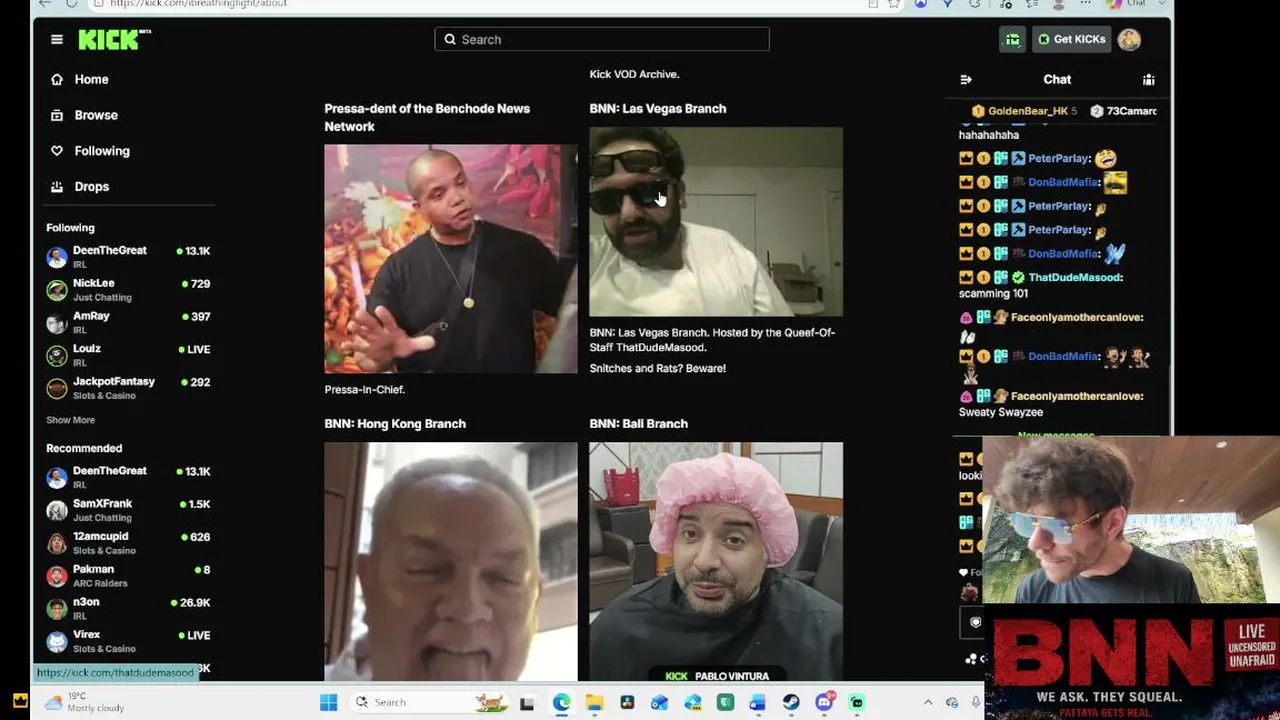The image size is (1280, 720).
Task: Open the green gift shop icon button
Action: click(x=1012, y=39)
